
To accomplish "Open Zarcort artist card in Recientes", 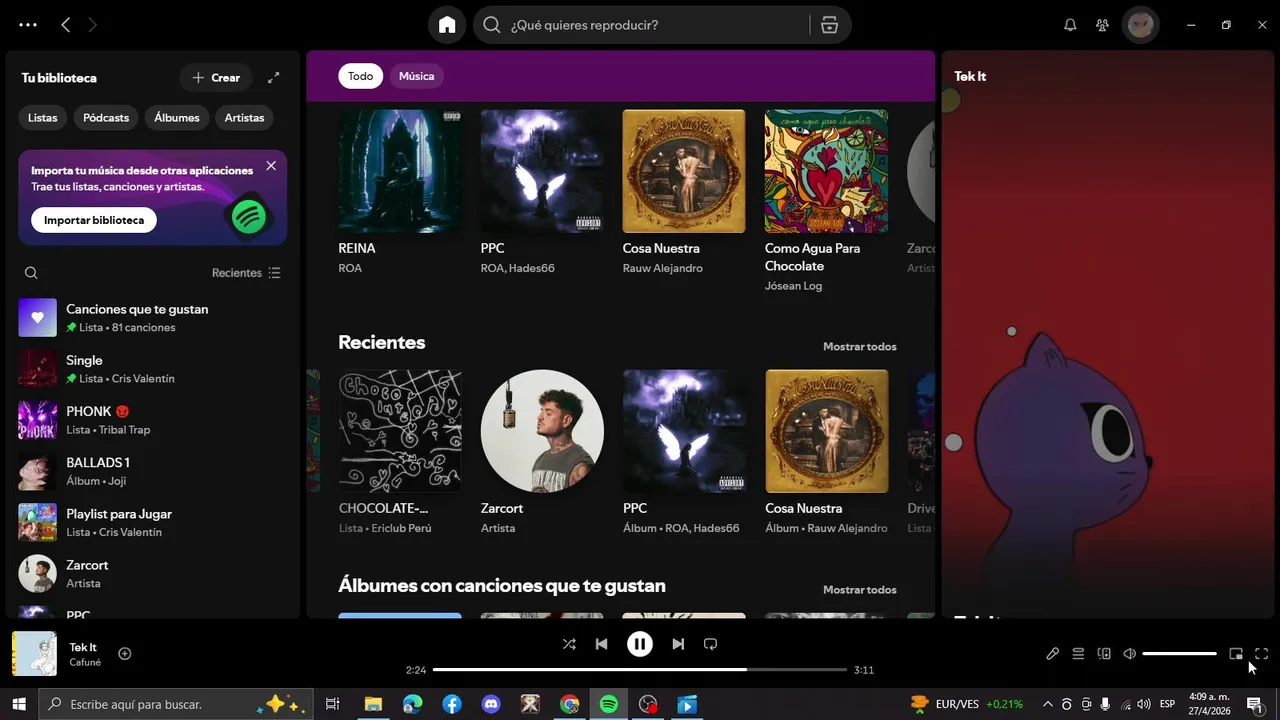I will (542, 452).
